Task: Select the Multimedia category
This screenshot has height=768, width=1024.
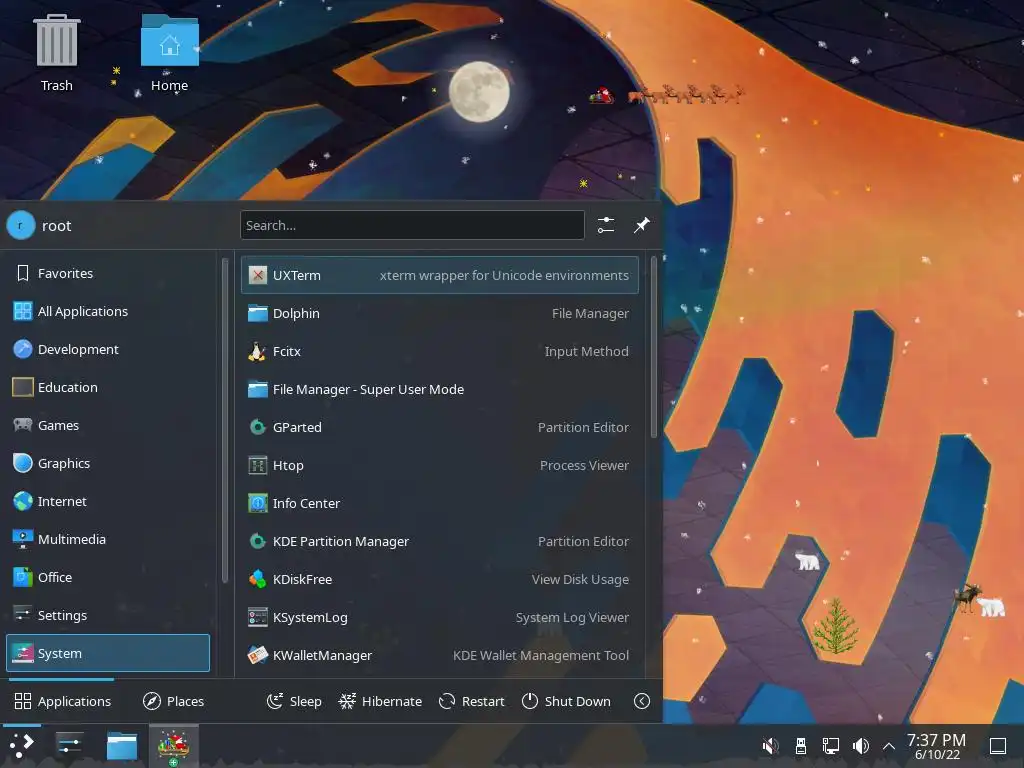Action: 108,539
